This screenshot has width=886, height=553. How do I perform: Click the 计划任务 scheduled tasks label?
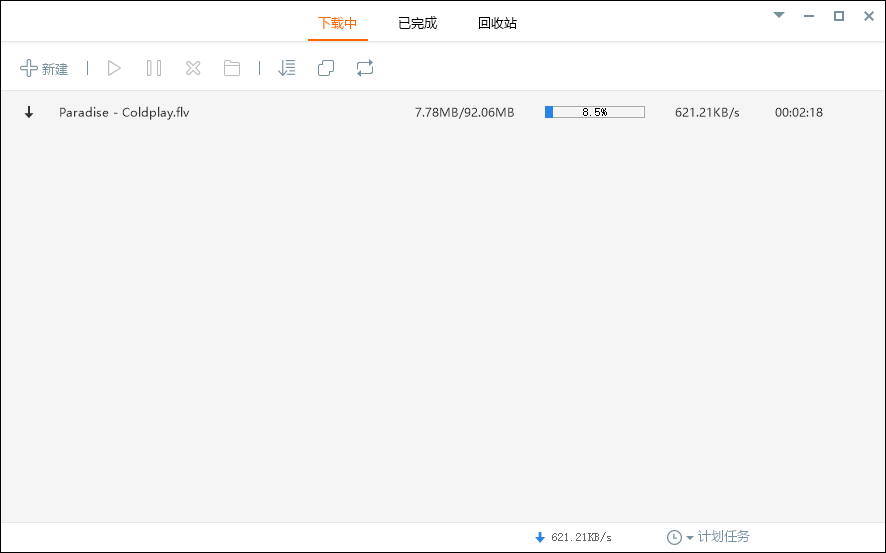(x=723, y=537)
